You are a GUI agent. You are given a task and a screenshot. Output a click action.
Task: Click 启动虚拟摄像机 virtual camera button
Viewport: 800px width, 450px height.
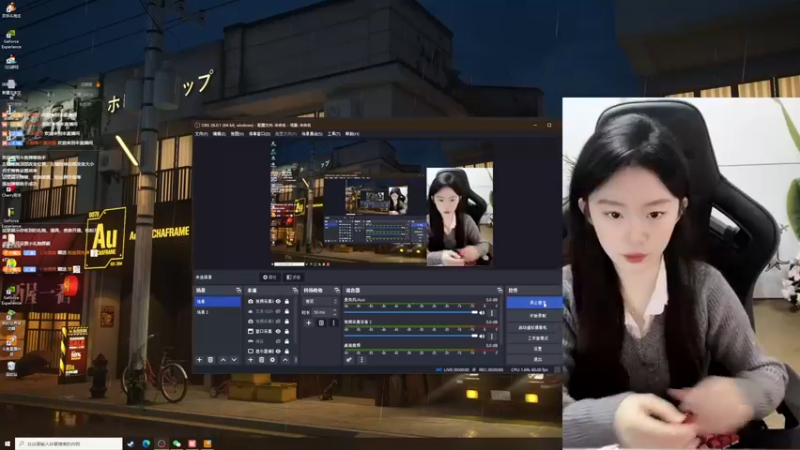534,328
